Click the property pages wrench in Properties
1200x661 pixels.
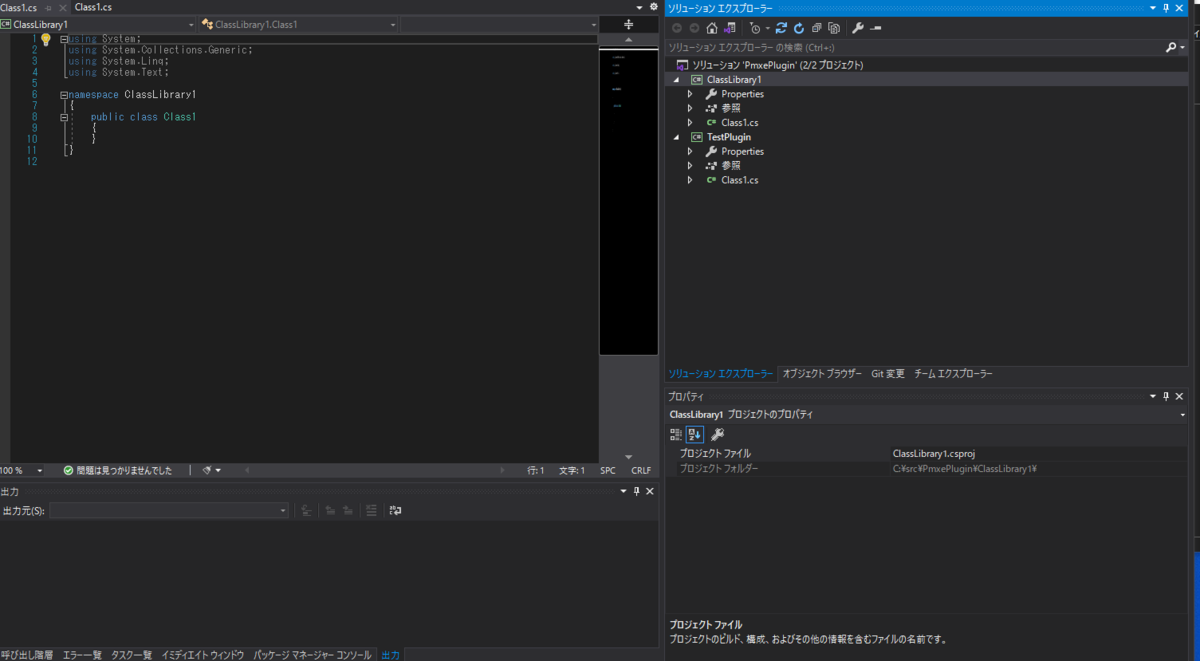click(x=717, y=434)
